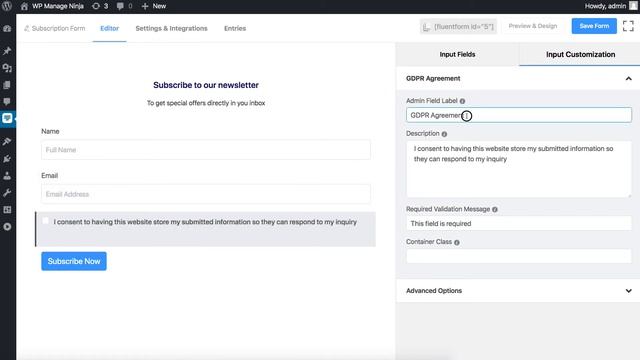Open the Comments icon in the sidebar
The height and width of the screenshot is (360, 640).
(x=7, y=102)
